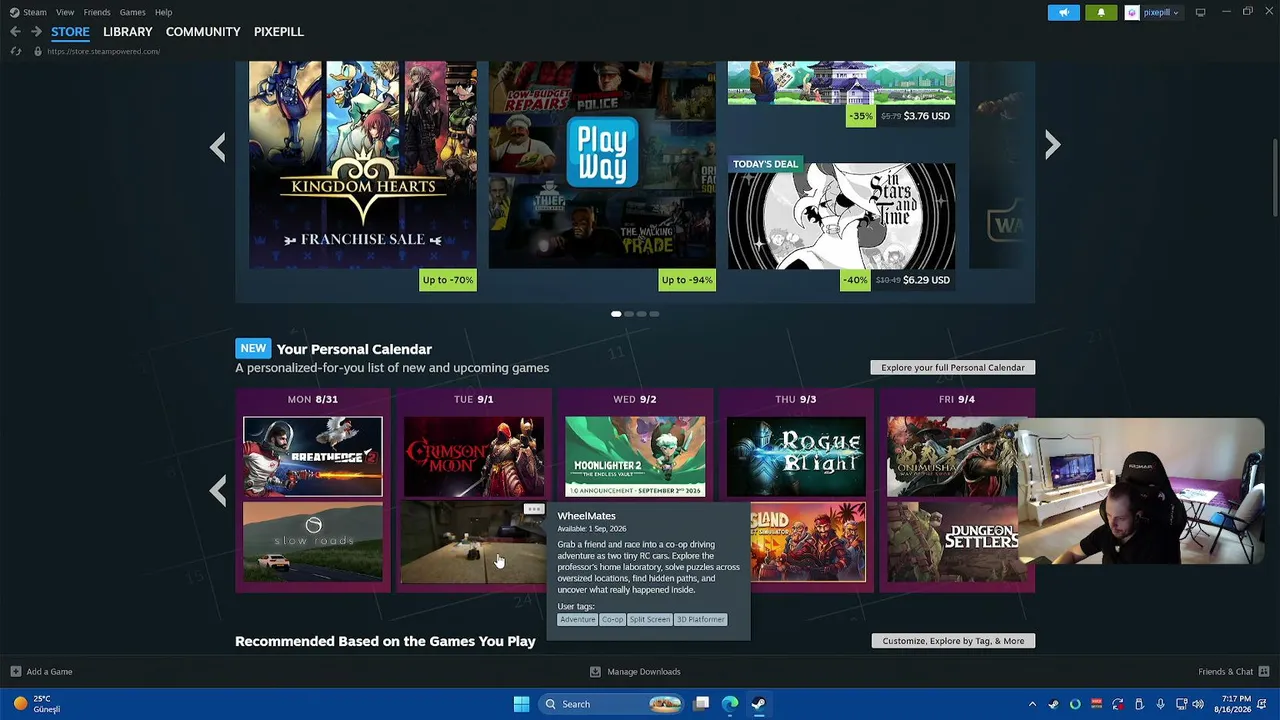Click the Steam logo in the menu bar
The image size is (1280, 720).
[x=14, y=12]
